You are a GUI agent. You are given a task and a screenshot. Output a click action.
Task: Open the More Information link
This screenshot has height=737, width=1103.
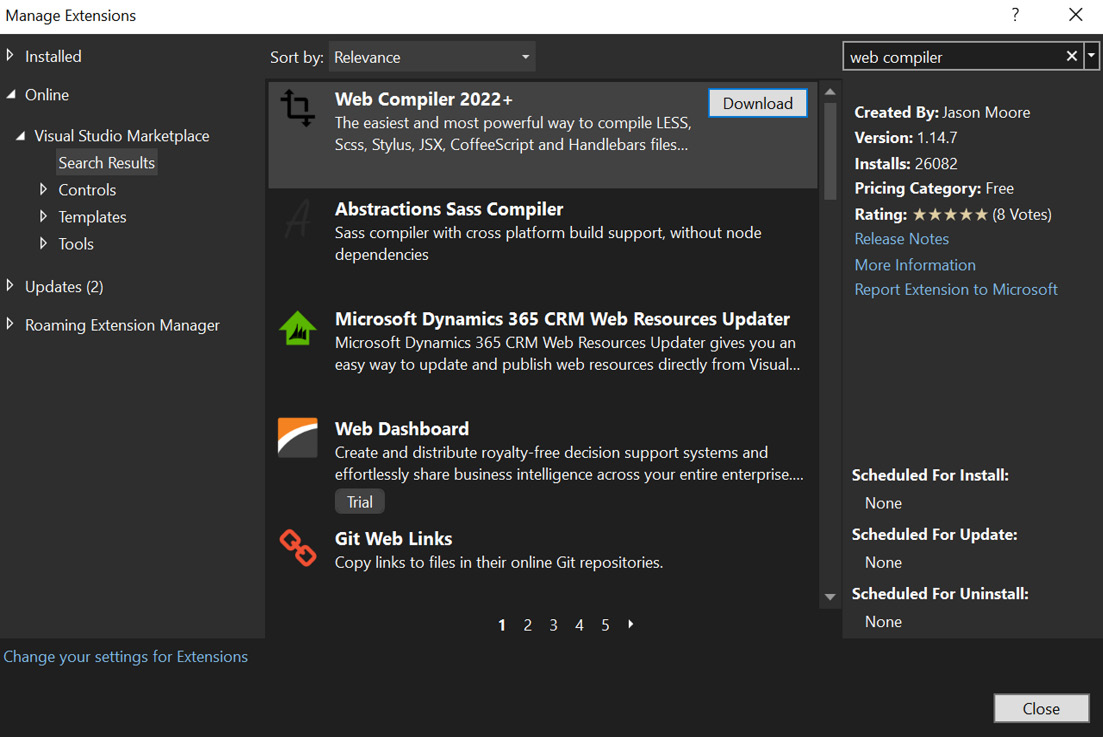click(914, 265)
